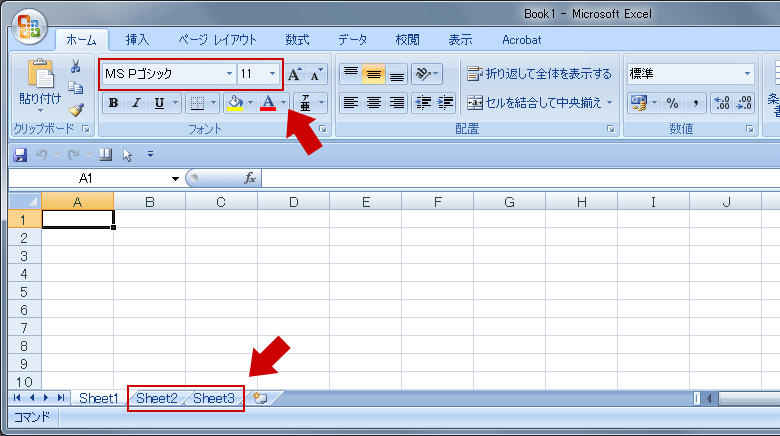
Task: Open the 標準 number format dropdown
Action: coord(747,74)
